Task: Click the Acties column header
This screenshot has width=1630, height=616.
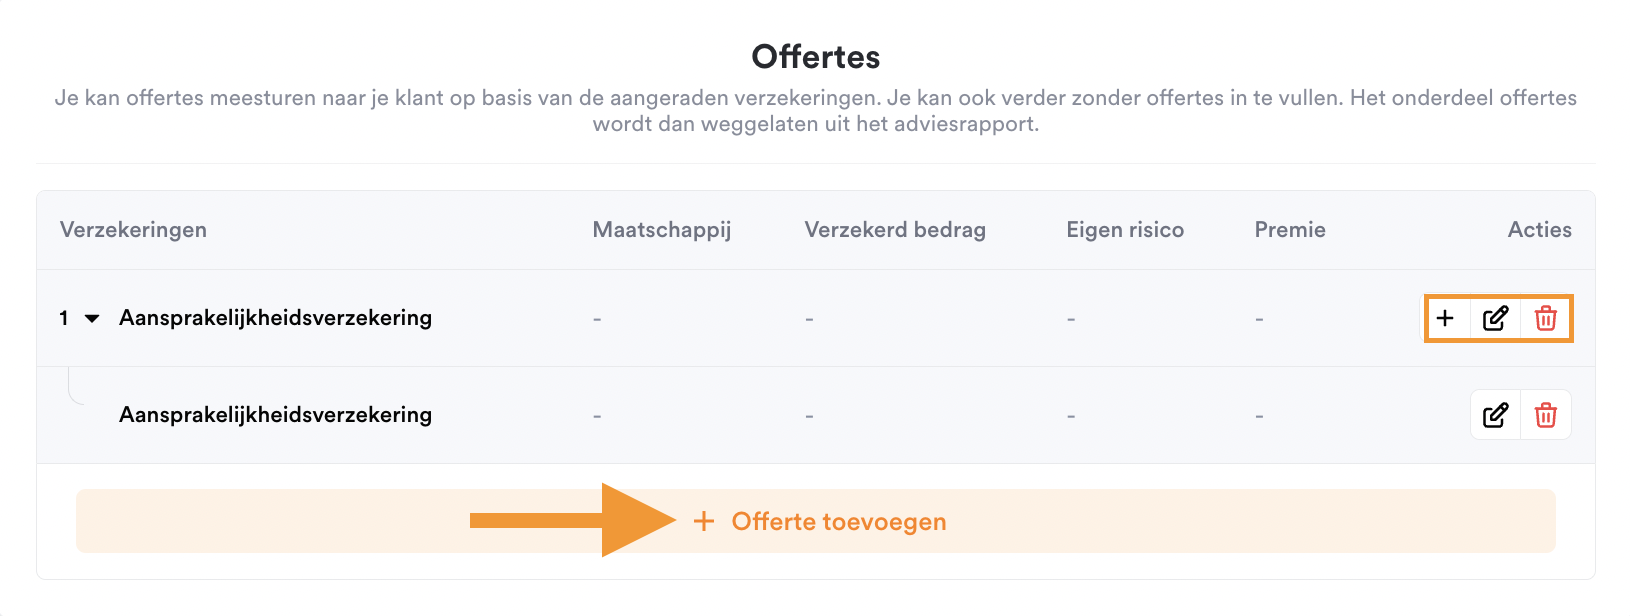Action: pos(1540,230)
